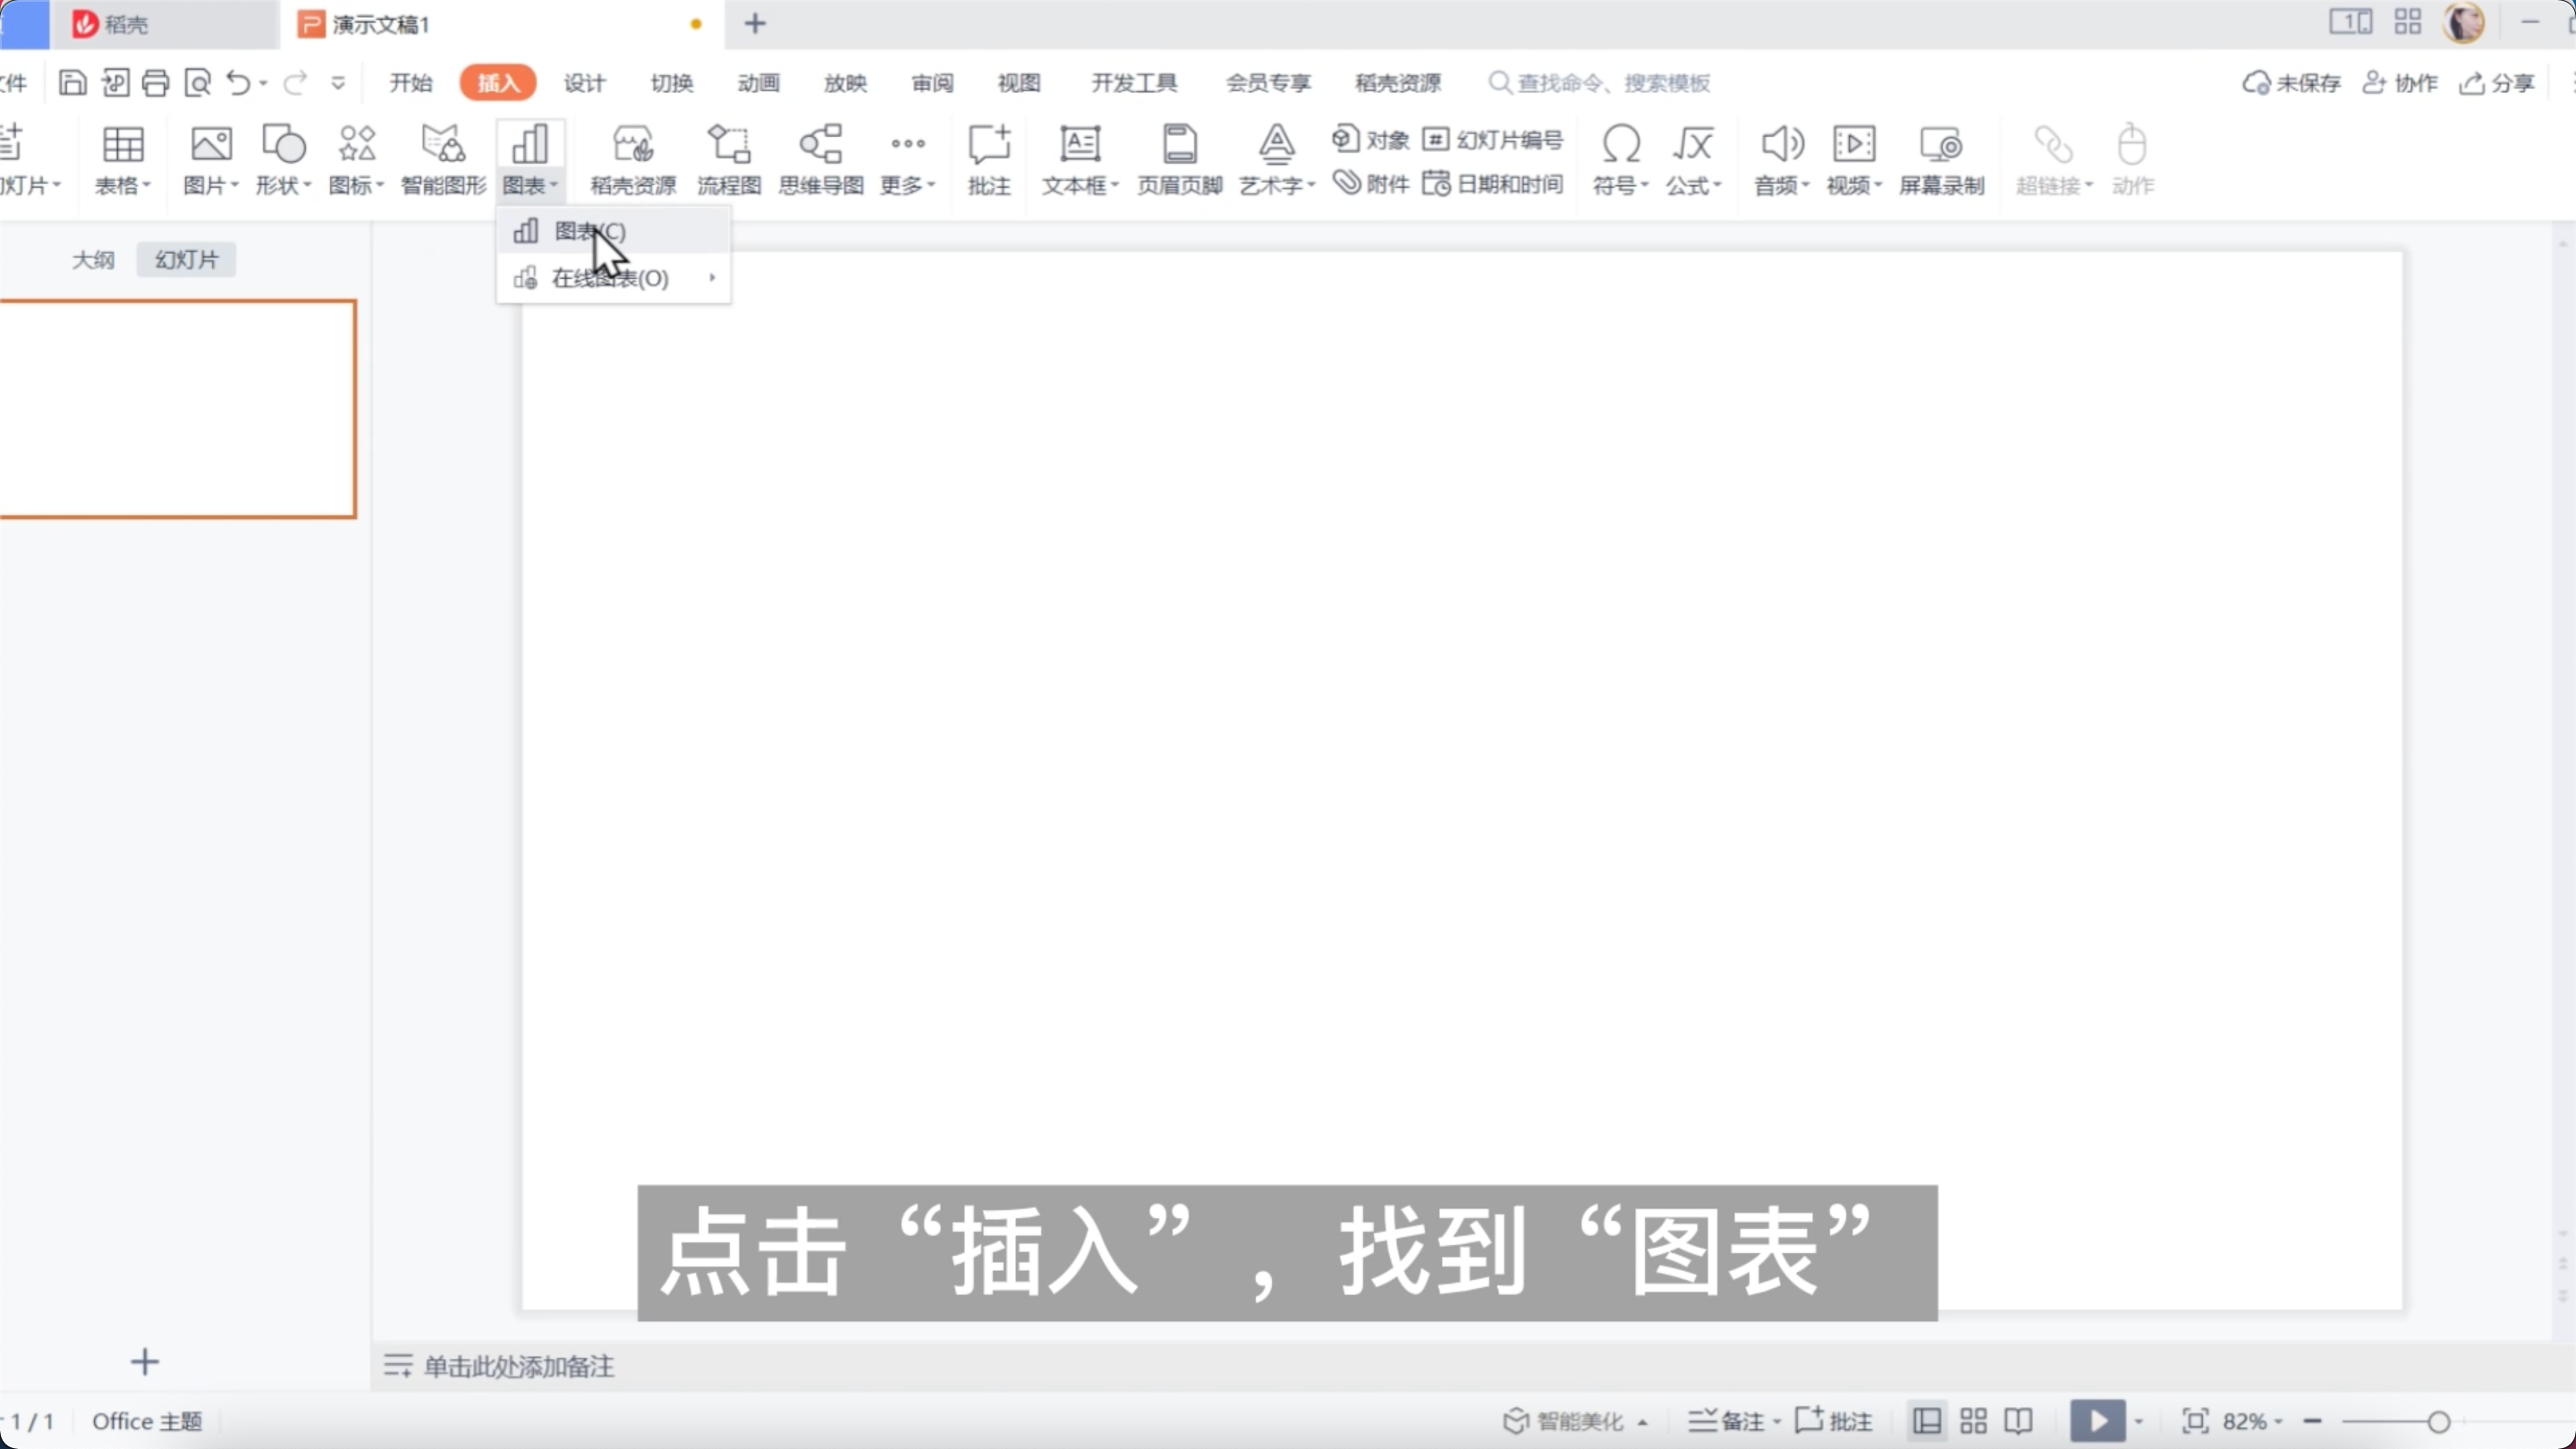The image size is (2576, 1449).
Task: Start slideshow with the play button
Action: (2097, 1421)
